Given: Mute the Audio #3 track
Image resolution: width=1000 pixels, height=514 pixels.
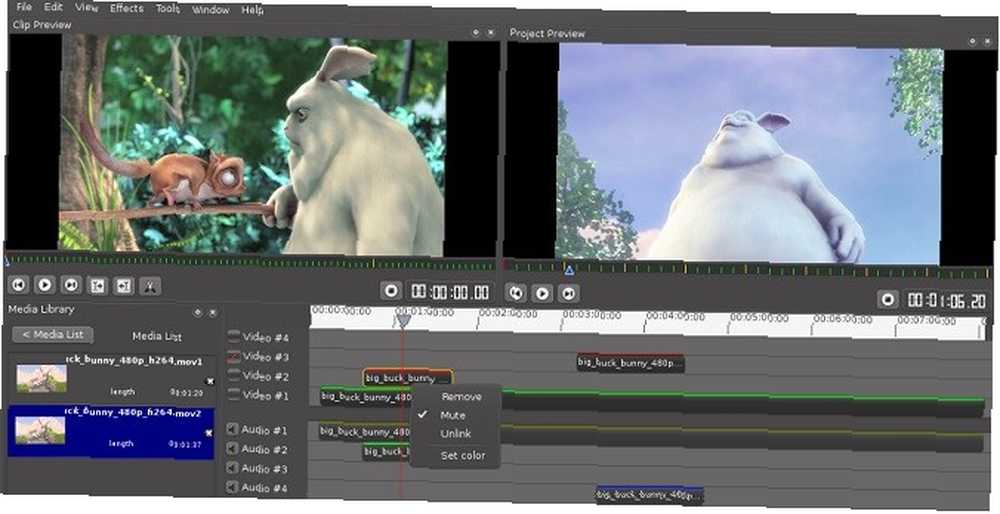Looking at the screenshot, I should pos(233,468).
